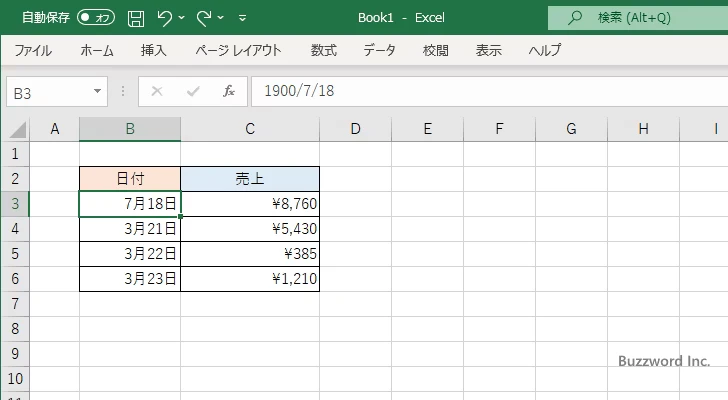Select the cell showing ¥8,760
This screenshot has height=400, width=728.
tap(250, 204)
